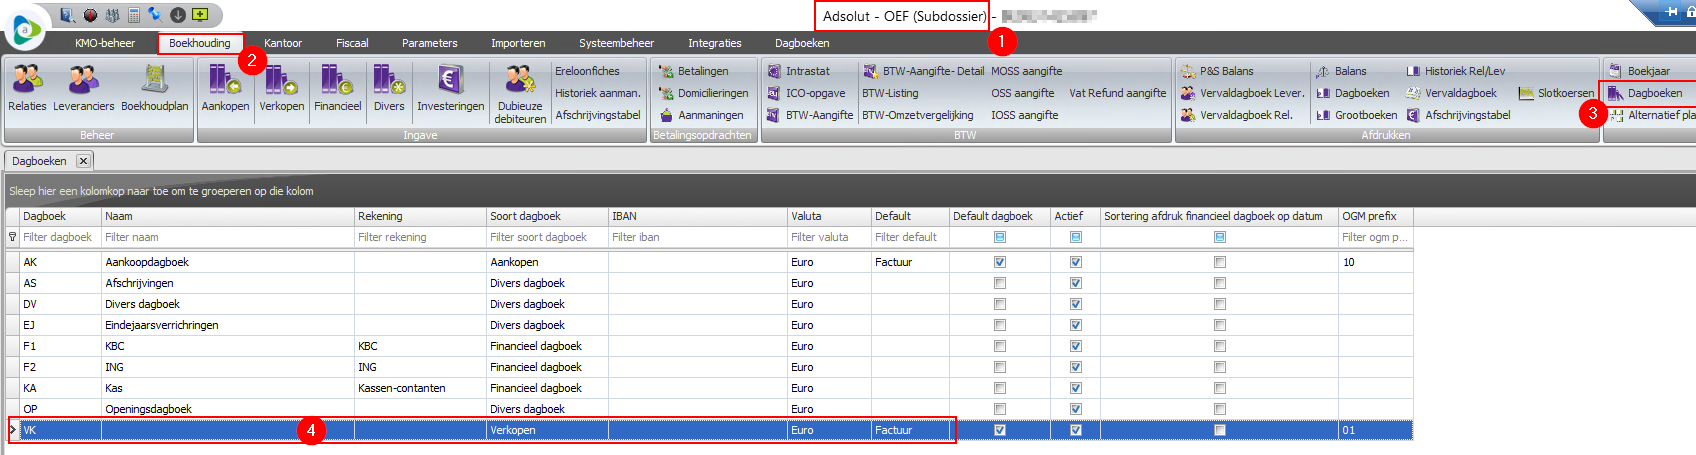Open Ereloonfiches in Ingave group
The image size is (1696, 455).
tap(587, 71)
